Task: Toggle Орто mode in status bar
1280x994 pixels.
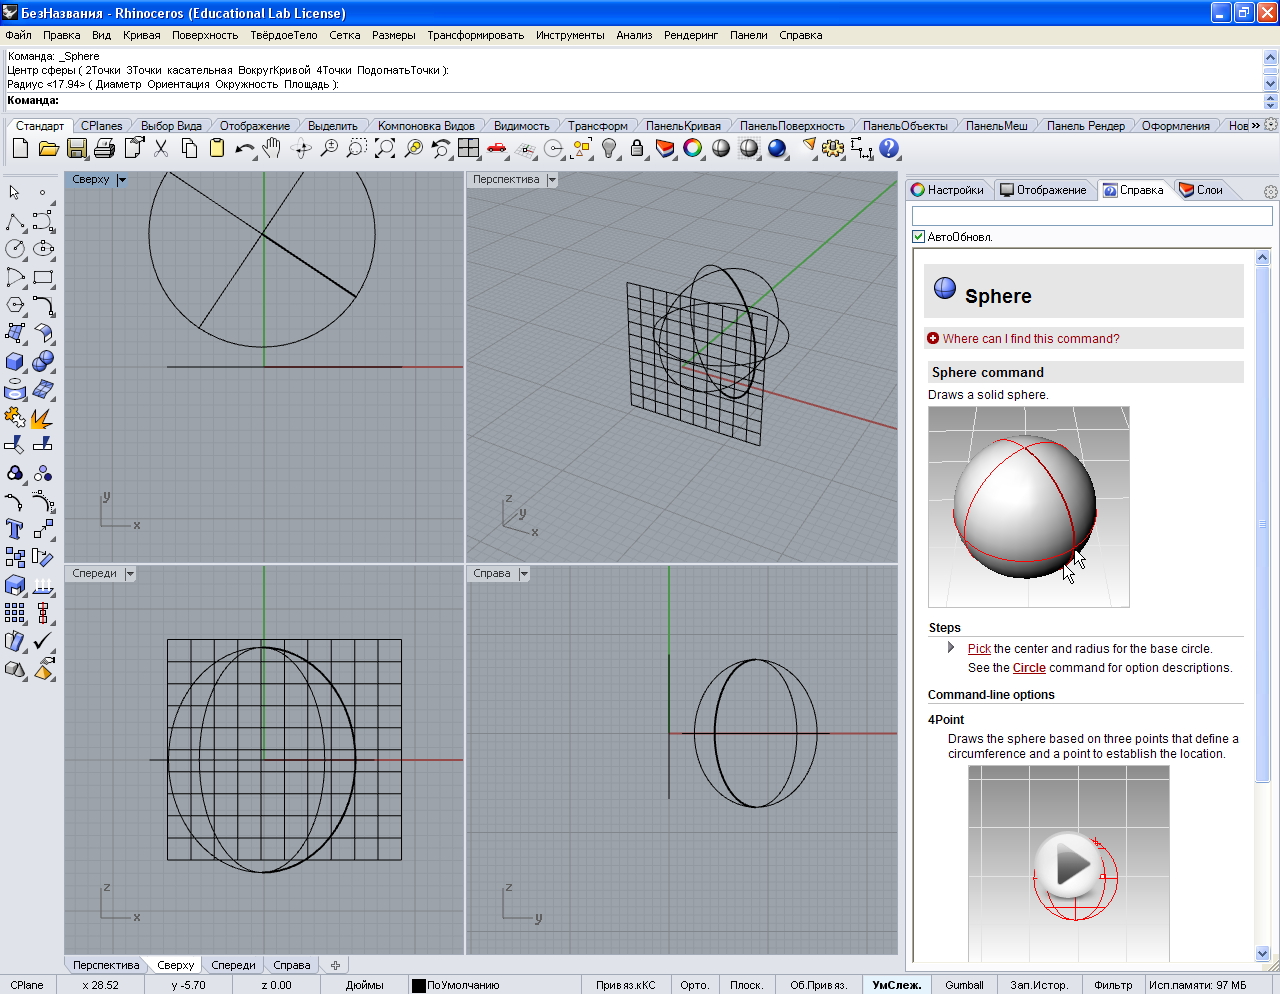Action: click(x=694, y=985)
